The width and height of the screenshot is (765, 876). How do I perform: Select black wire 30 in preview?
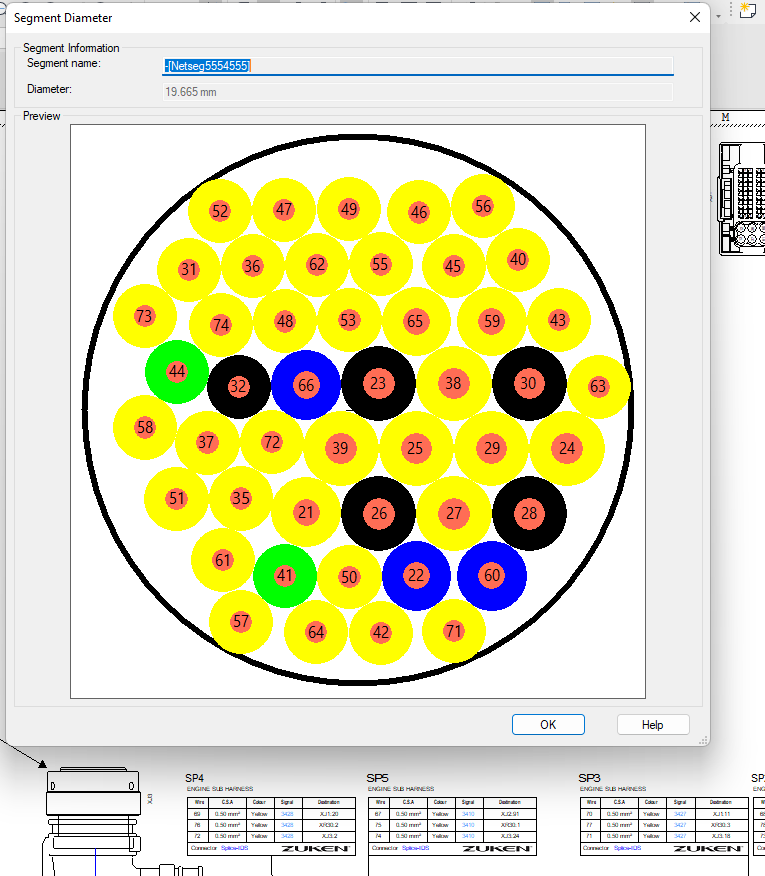click(529, 383)
